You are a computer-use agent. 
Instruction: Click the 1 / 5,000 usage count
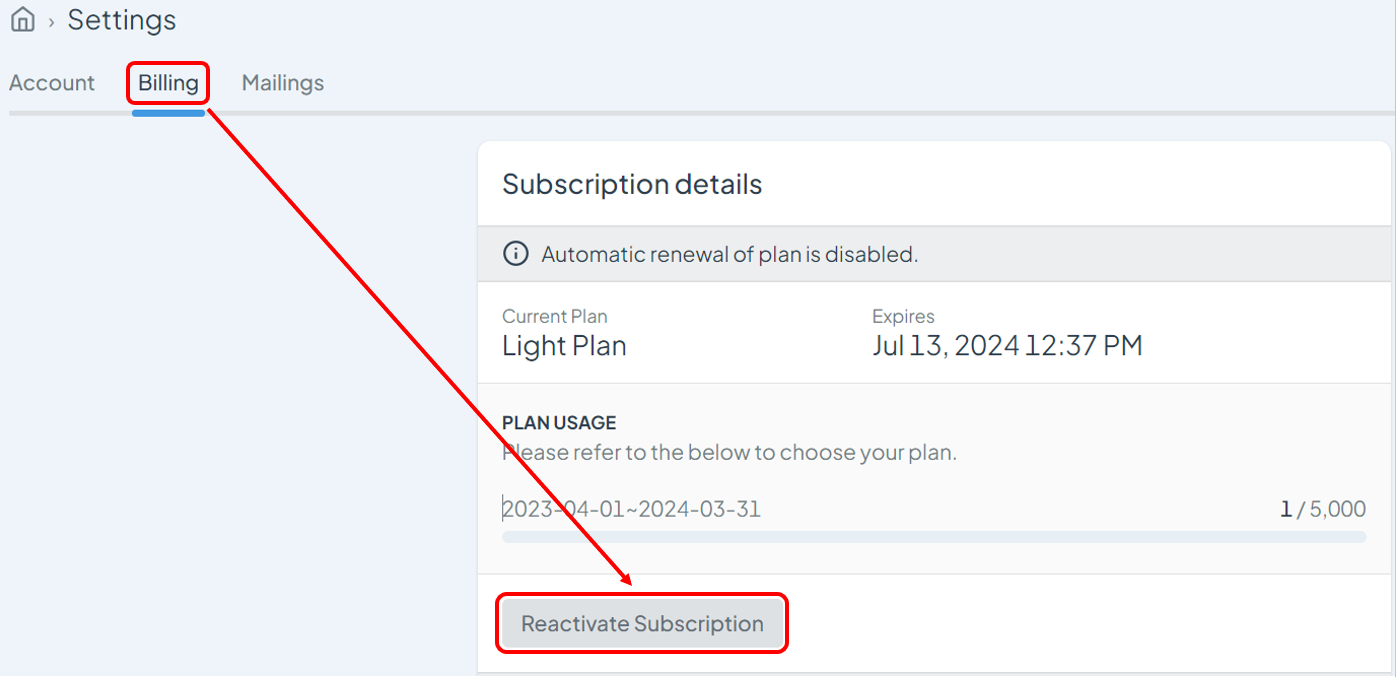pos(1323,509)
